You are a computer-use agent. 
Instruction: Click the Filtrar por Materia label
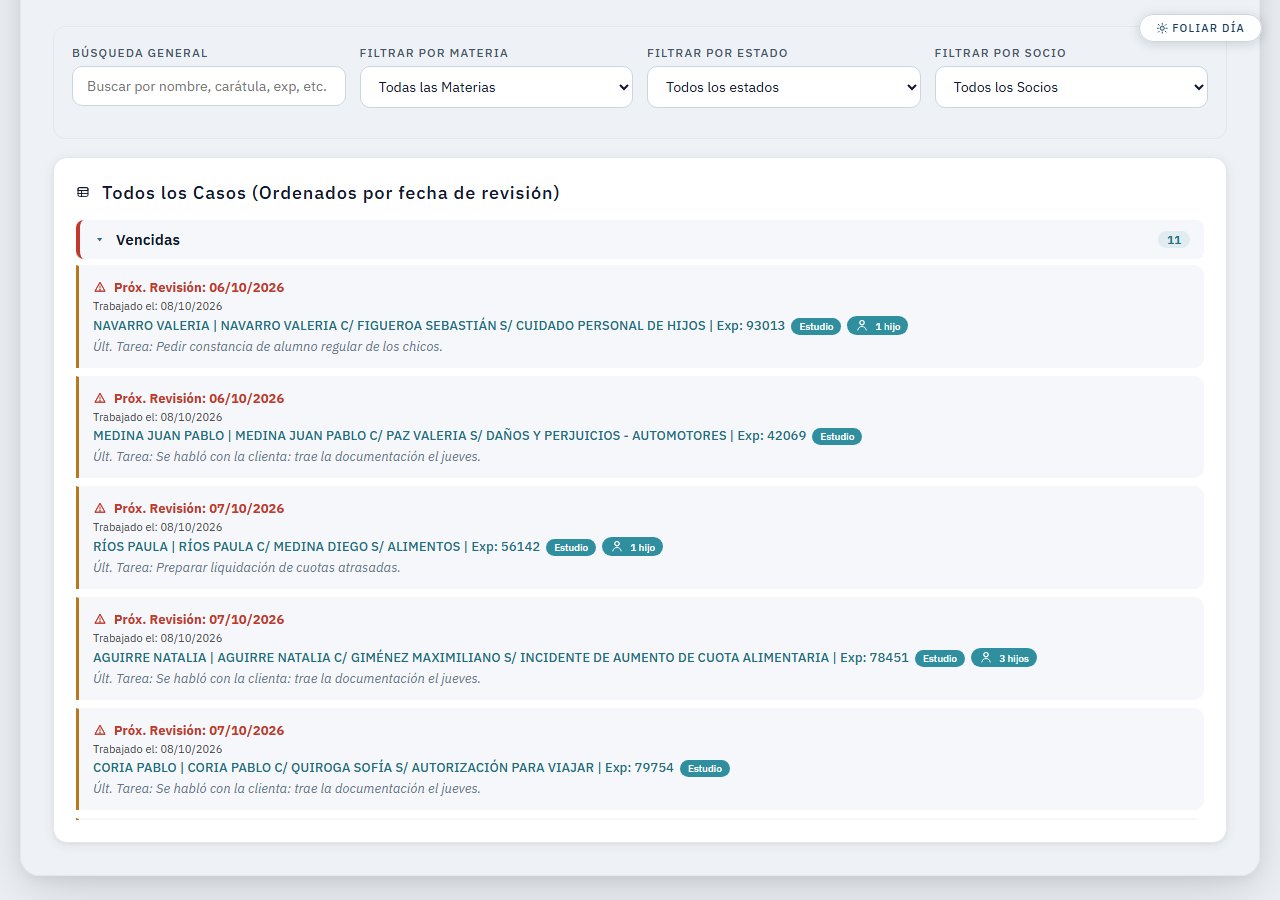pos(434,53)
